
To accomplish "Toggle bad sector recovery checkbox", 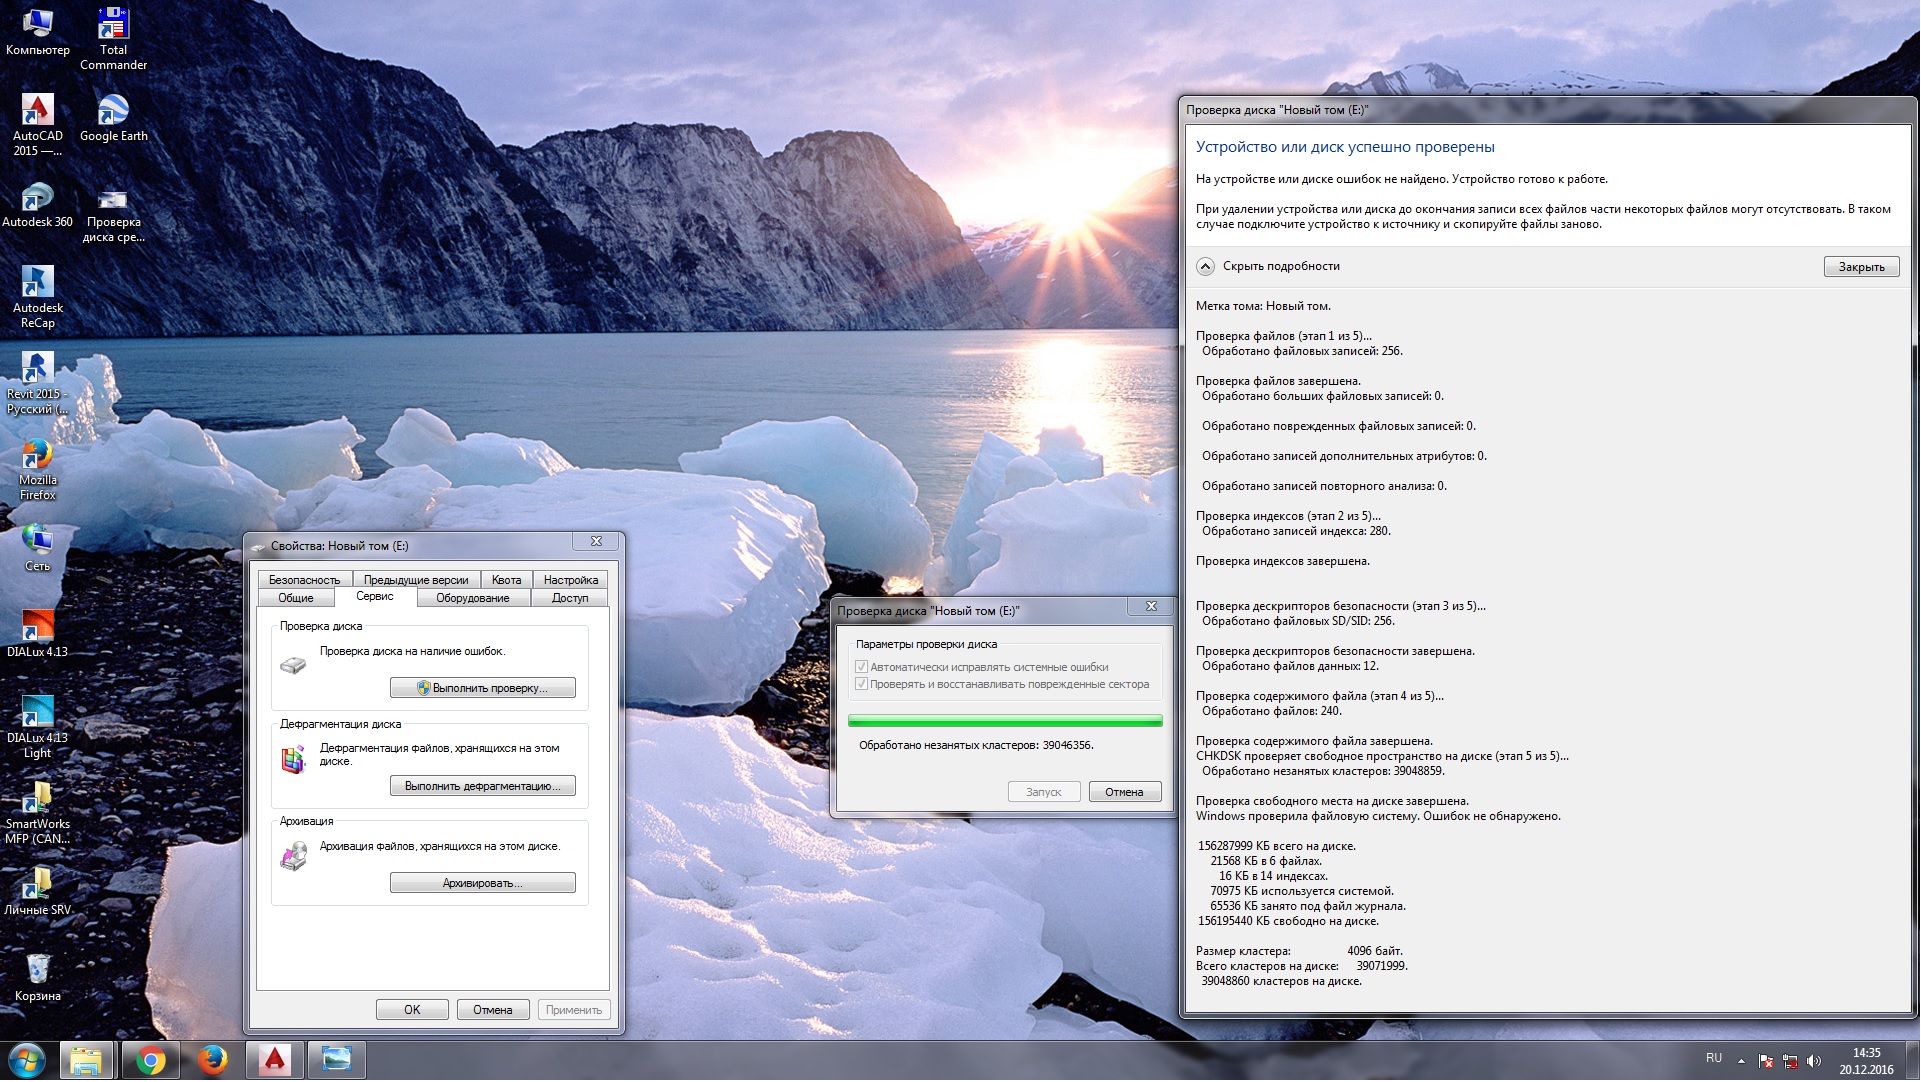I will pyautogui.click(x=861, y=684).
